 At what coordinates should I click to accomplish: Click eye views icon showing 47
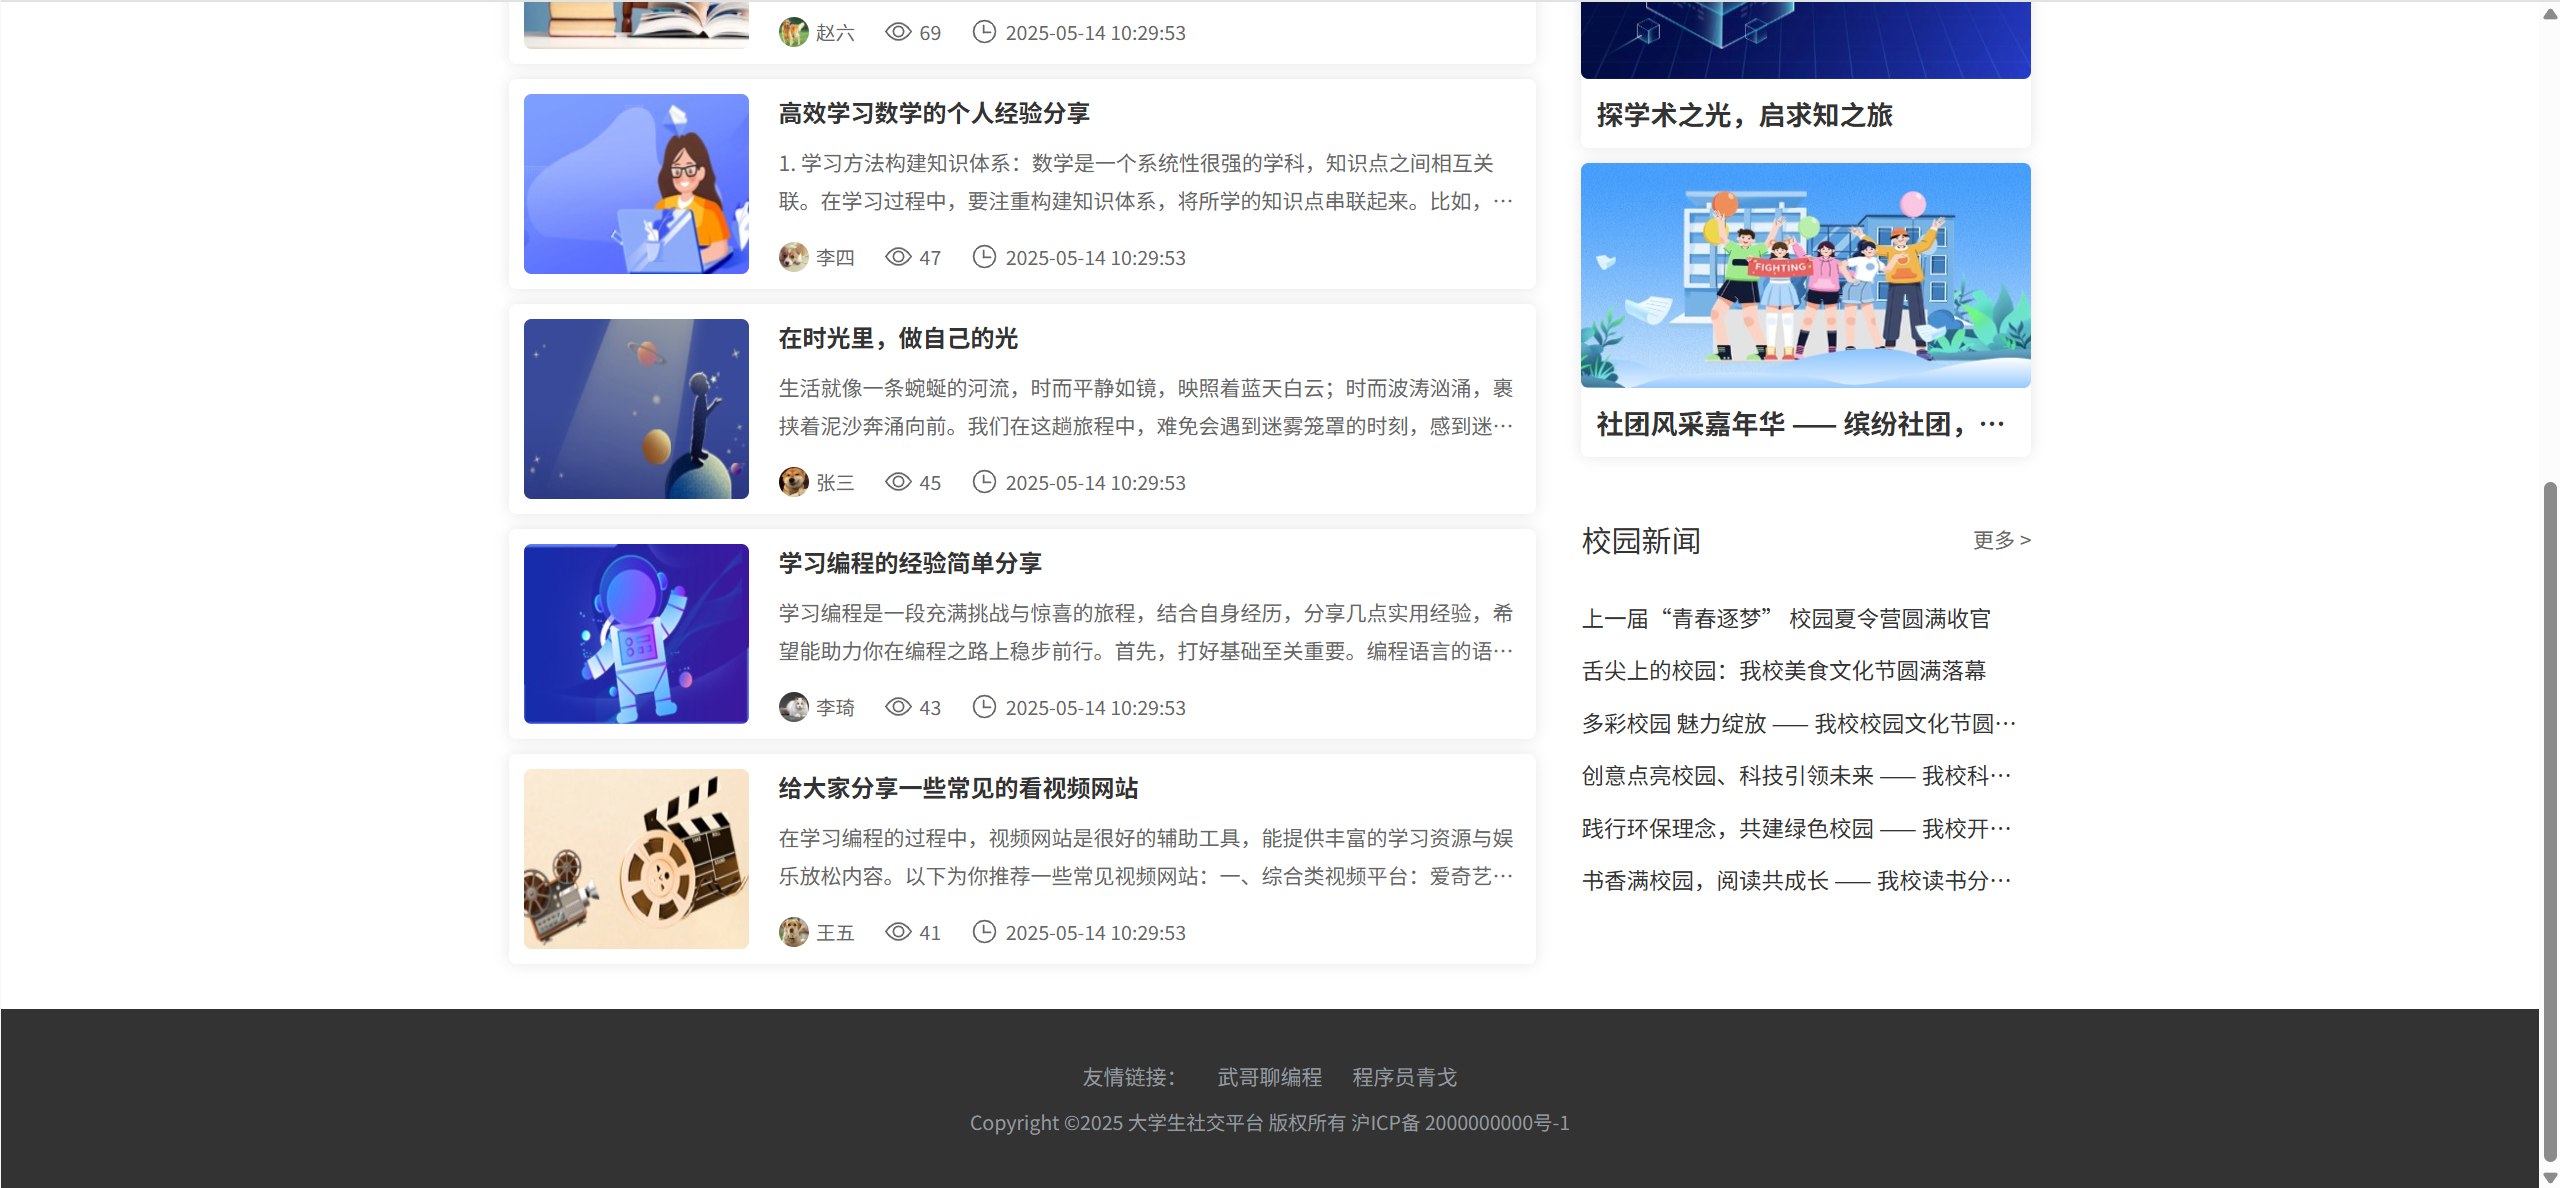point(898,257)
